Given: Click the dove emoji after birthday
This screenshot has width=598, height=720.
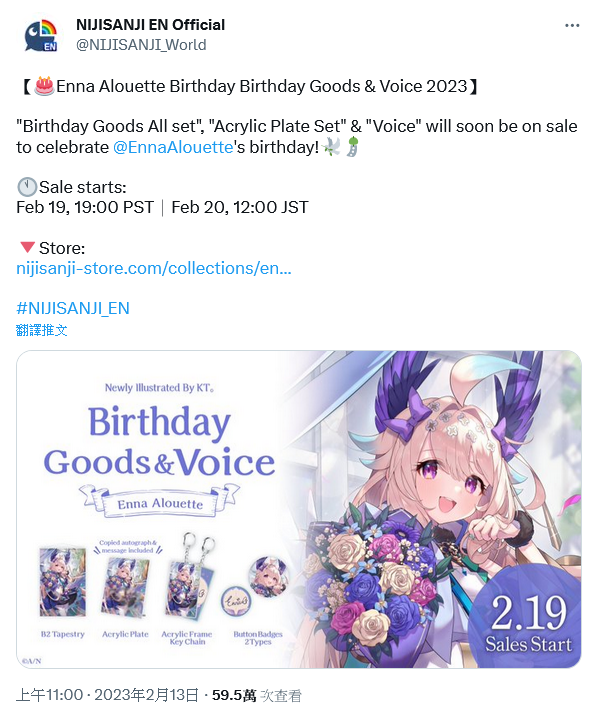Looking at the screenshot, I should pos(332,147).
